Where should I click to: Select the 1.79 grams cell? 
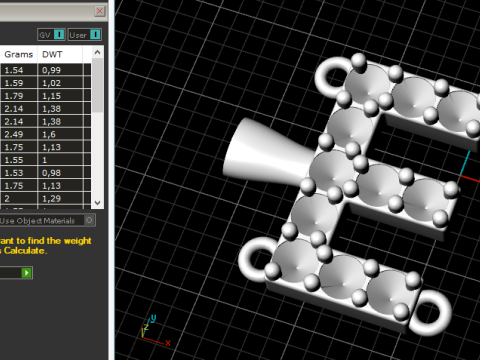click(x=18, y=96)
